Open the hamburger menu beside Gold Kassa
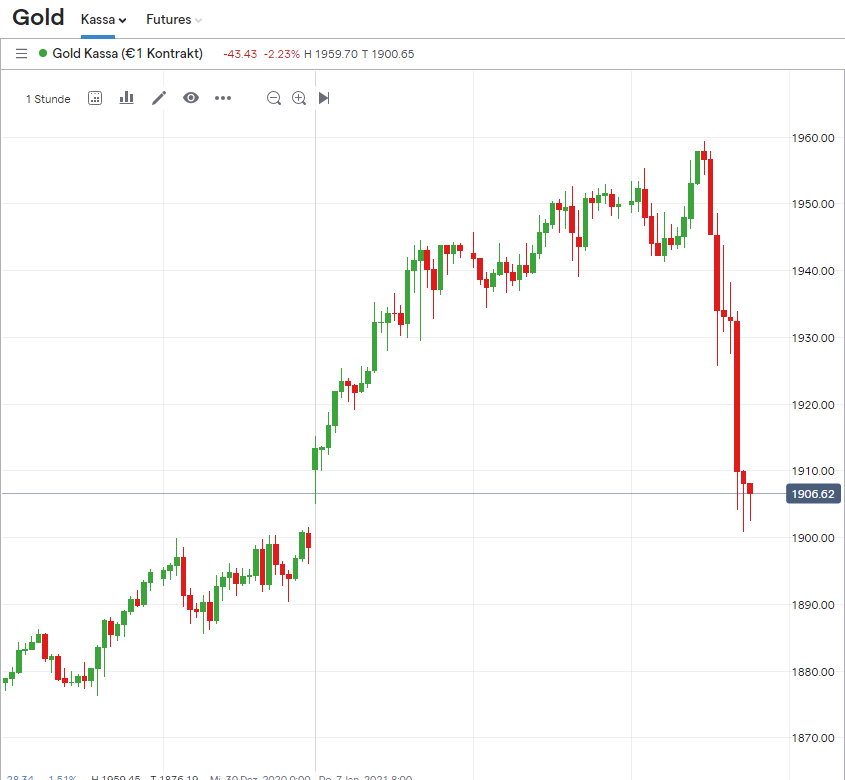The width and height of the screenshot is (845, 780). pos(21,53)
